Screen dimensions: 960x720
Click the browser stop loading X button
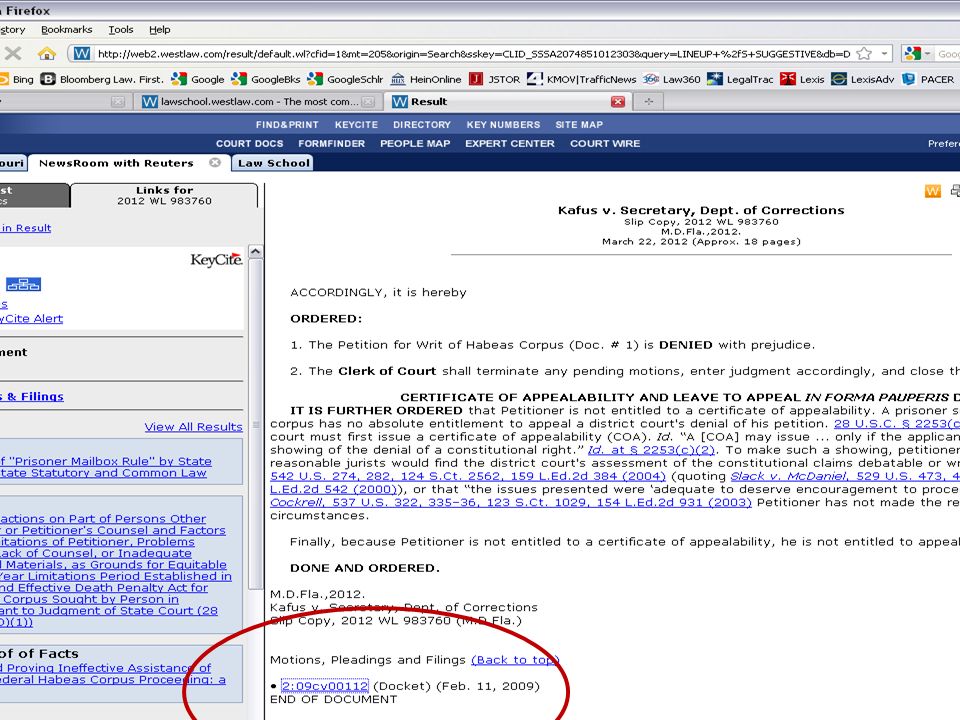pyautogui.click(x=13, y=53)
